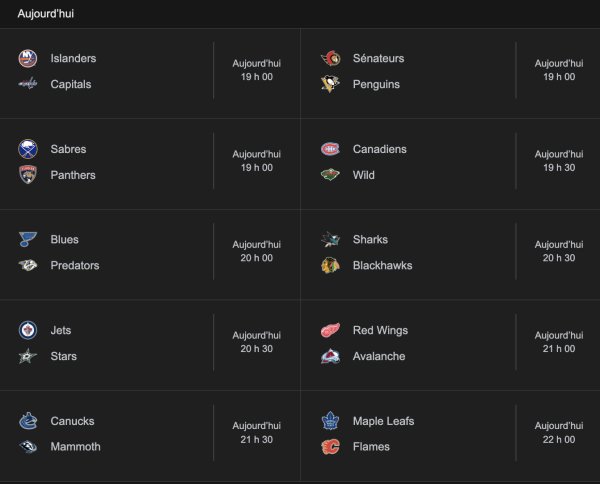
Task: Click the Aujourd'hui section heading
Action: coord(45,14)
